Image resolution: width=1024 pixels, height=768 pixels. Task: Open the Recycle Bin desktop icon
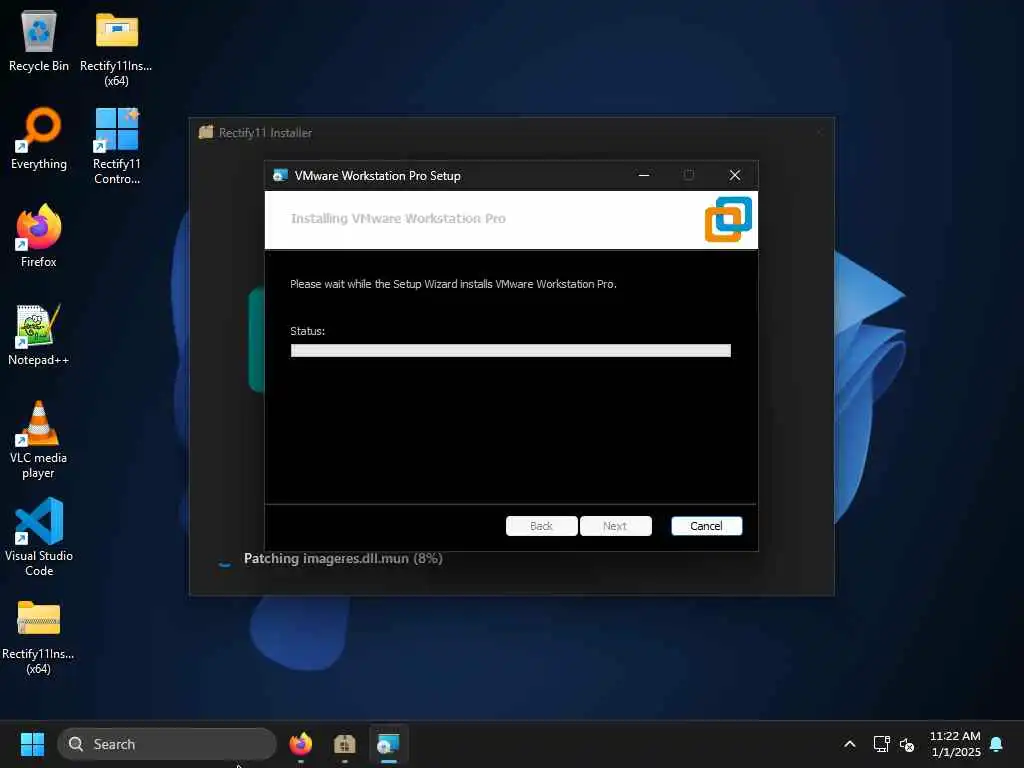(x=39, y=40)
